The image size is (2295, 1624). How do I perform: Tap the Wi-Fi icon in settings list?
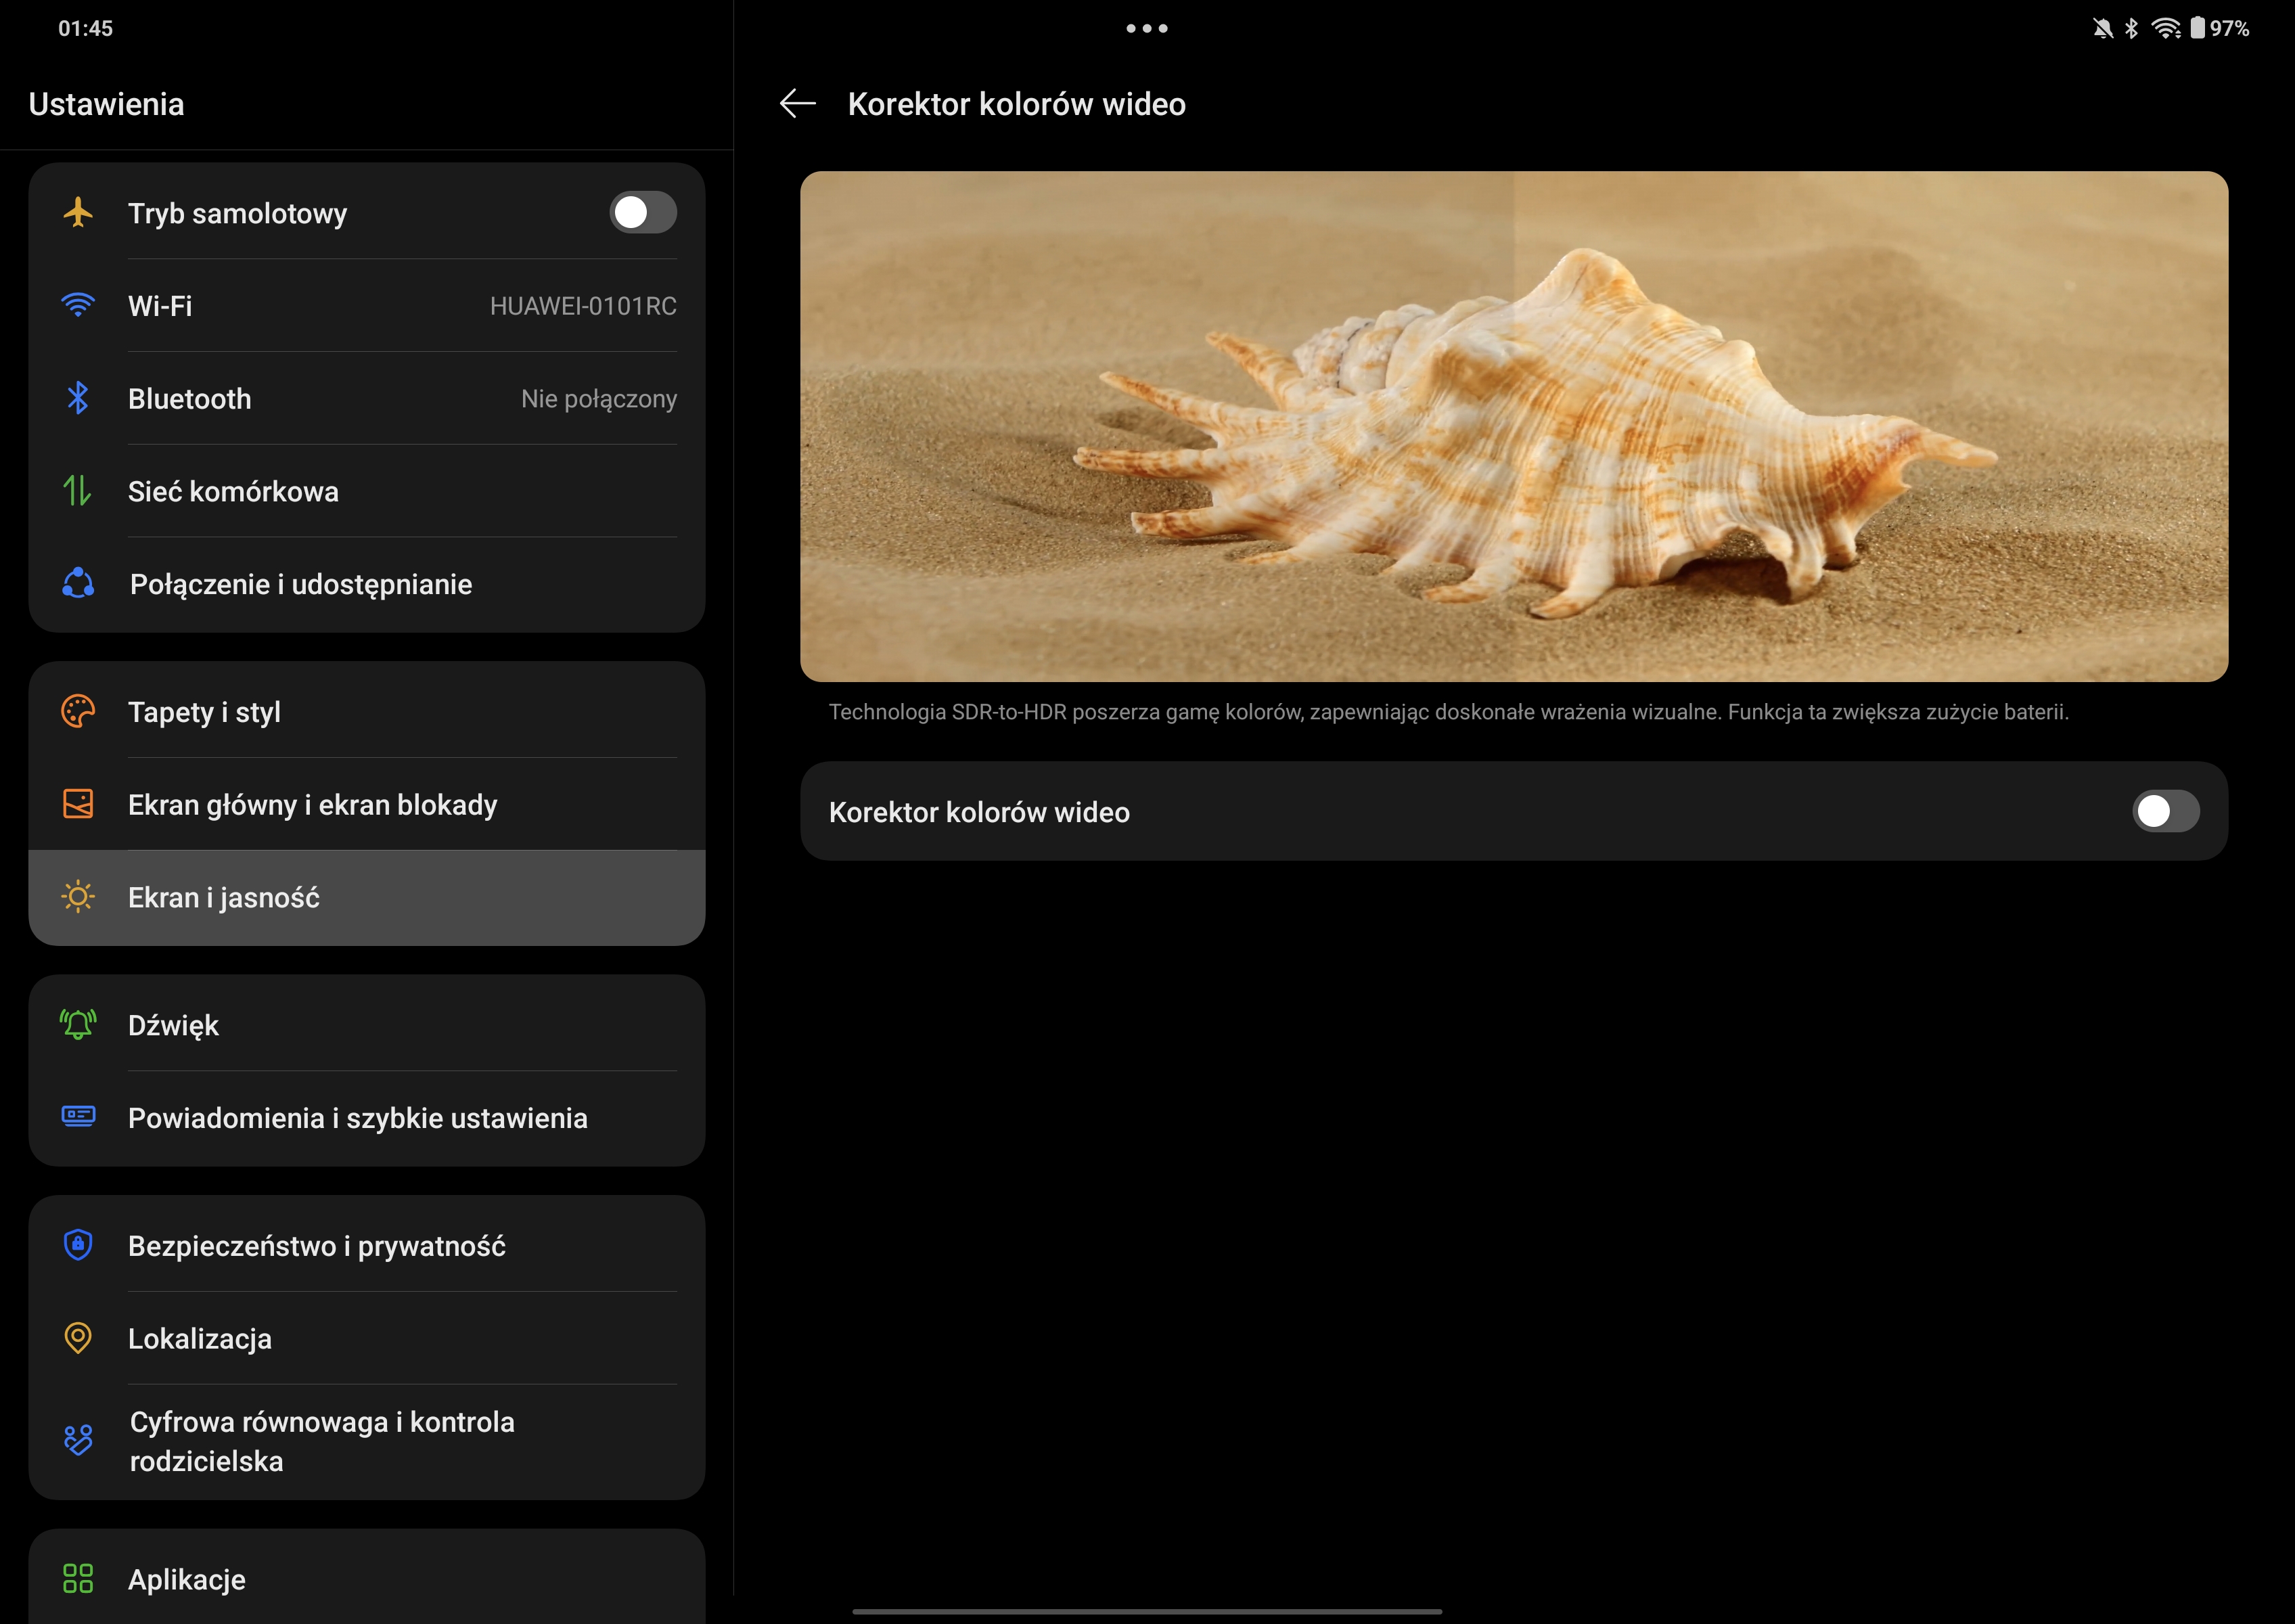[x=78, y=305]
